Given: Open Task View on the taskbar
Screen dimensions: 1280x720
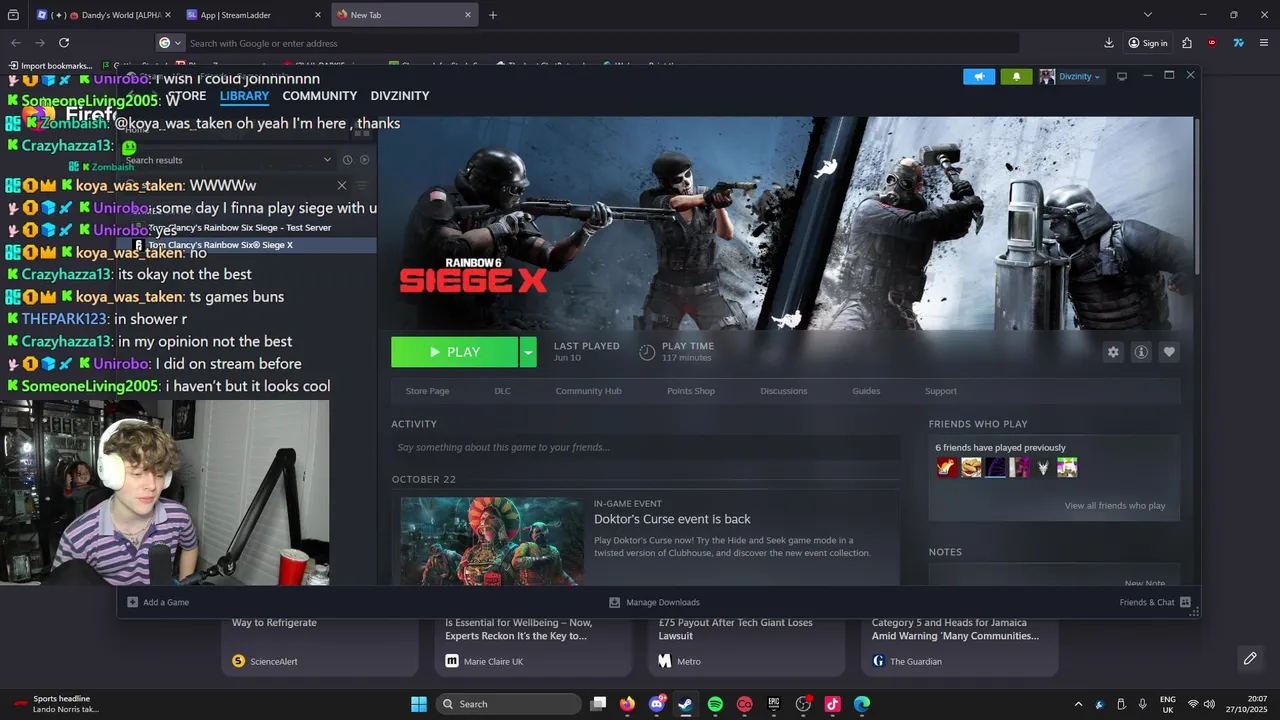Looking at the screenshot, I should click(x=598, y=704).
